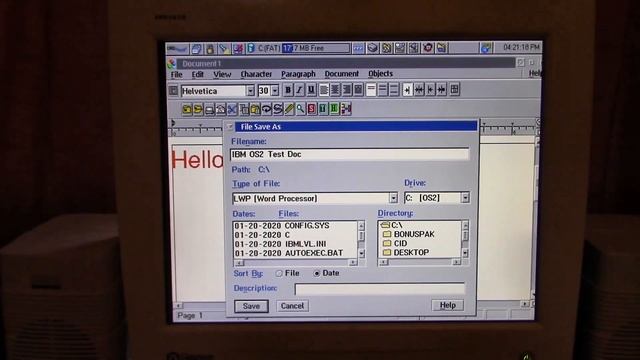Select the DESKTOP folder in Directory list
The height and width of the screenshot is (360, 640).
tap(406, 253)
